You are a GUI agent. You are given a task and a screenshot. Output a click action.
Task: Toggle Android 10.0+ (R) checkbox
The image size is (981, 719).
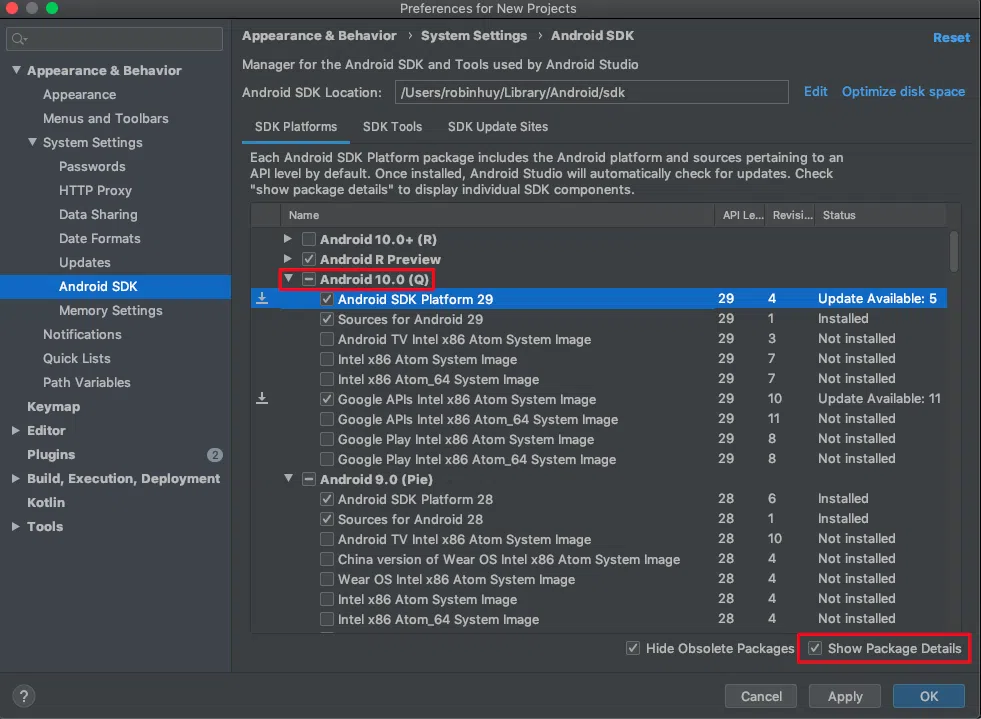coord(308,239)
